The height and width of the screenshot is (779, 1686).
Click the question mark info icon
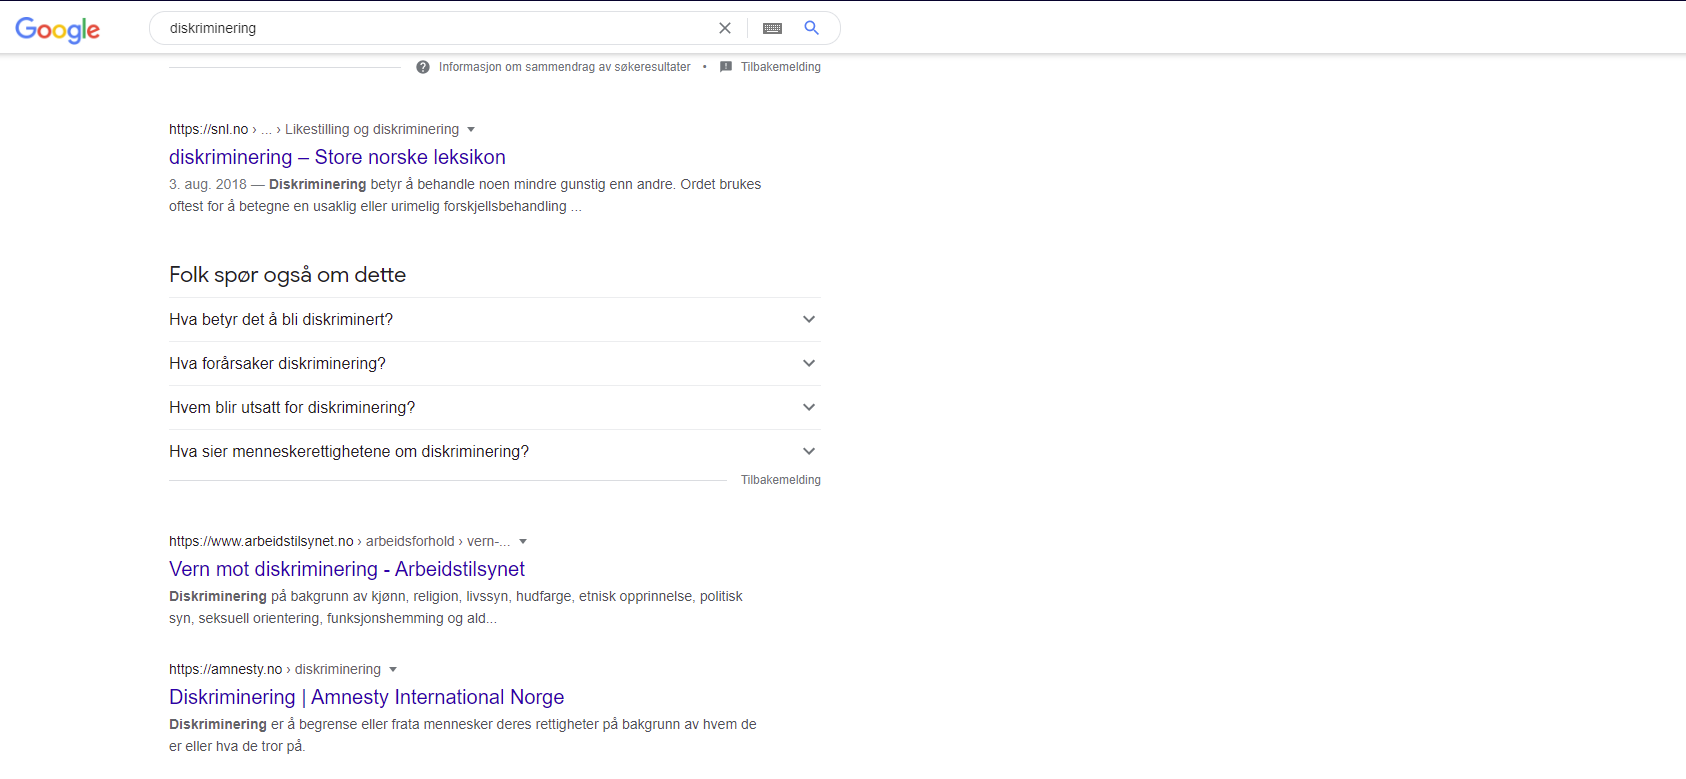423,67
